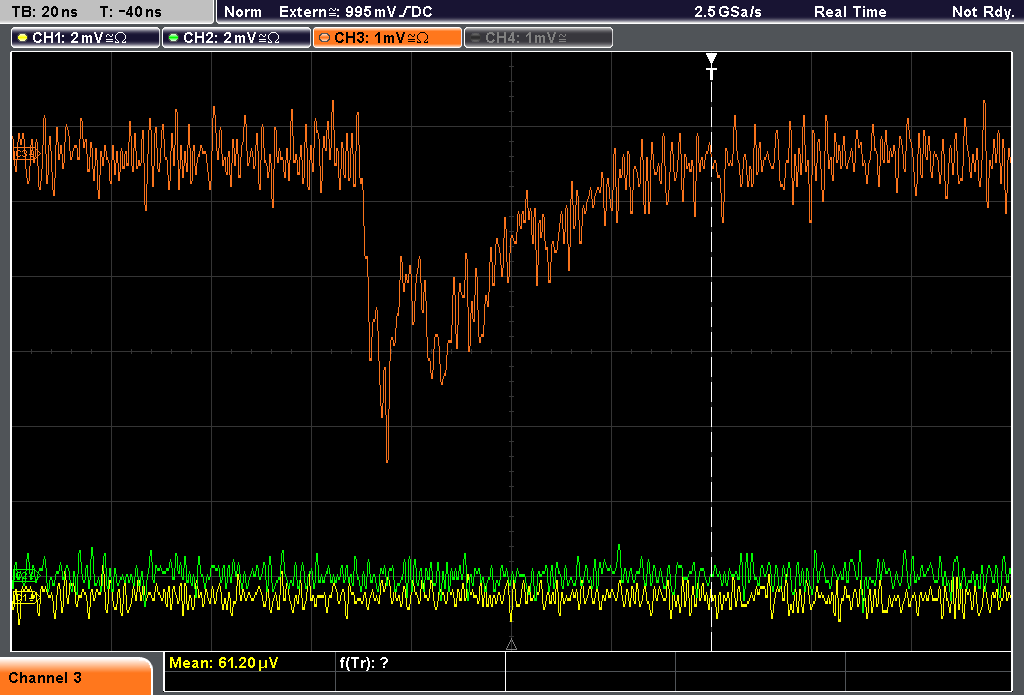This screenshot has width=1024, height=695.
Task: Click the orange ring in CH3 tab
Action: pos(325,38)
